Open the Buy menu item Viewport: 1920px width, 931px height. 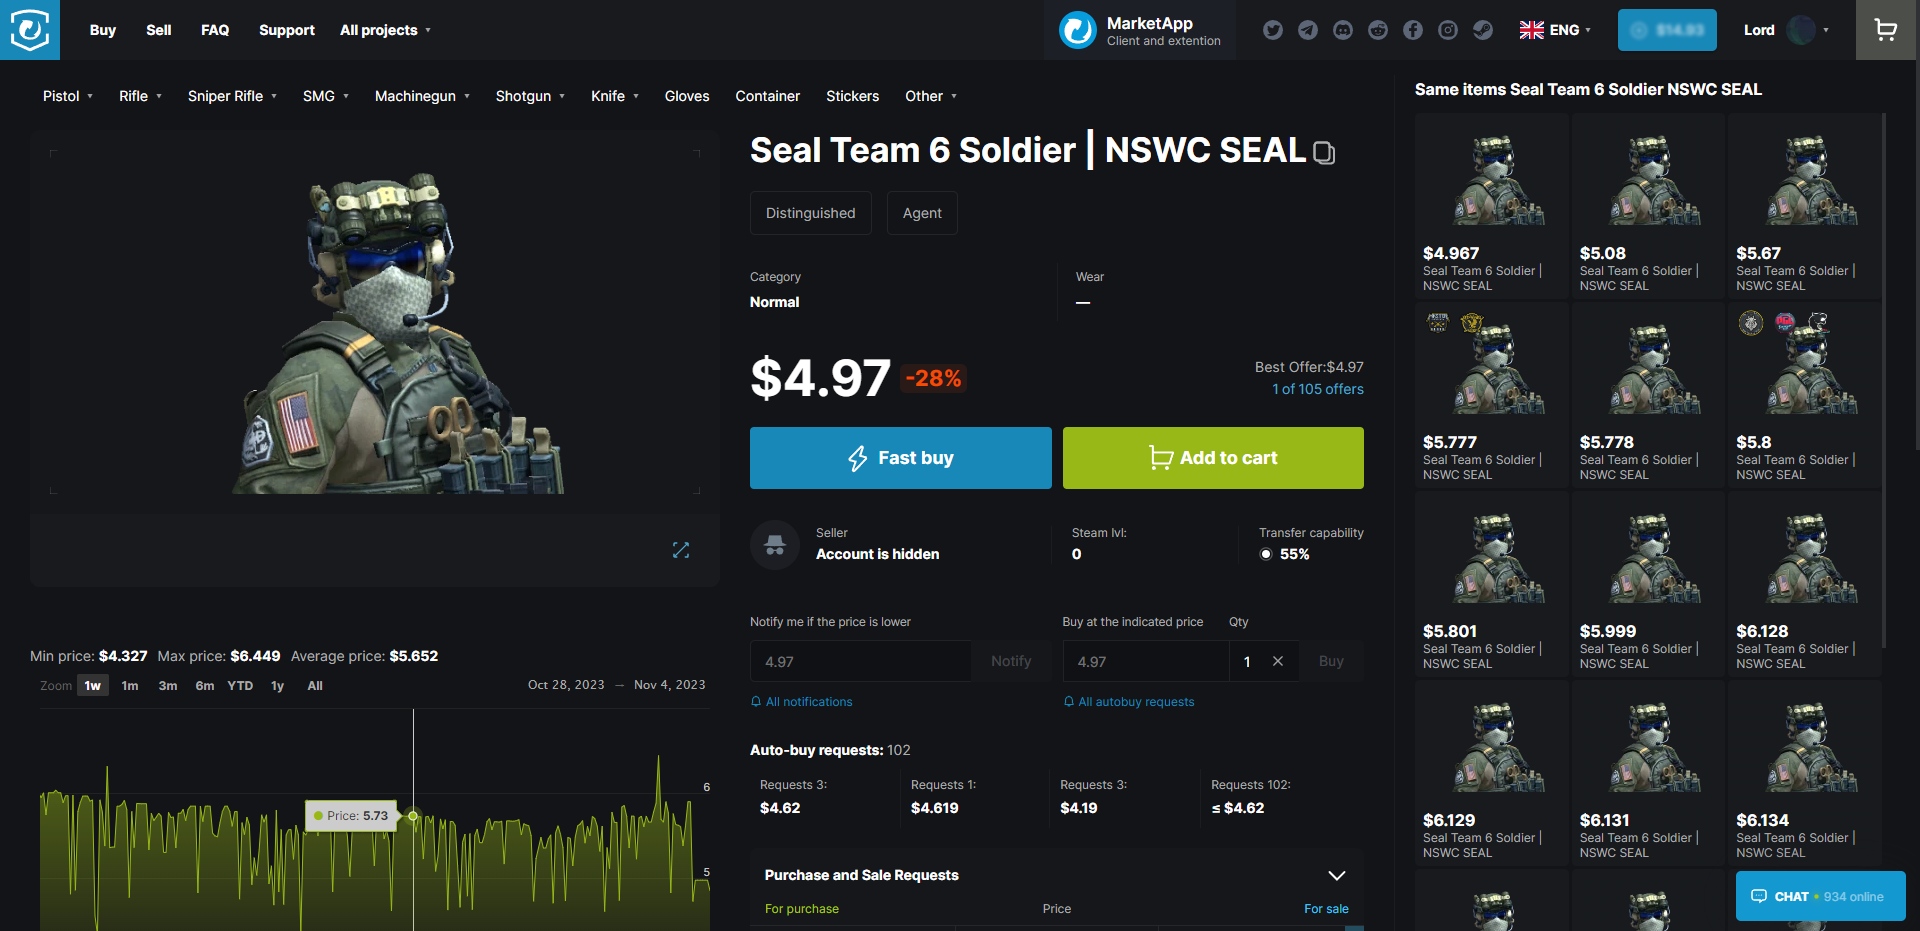103,30
